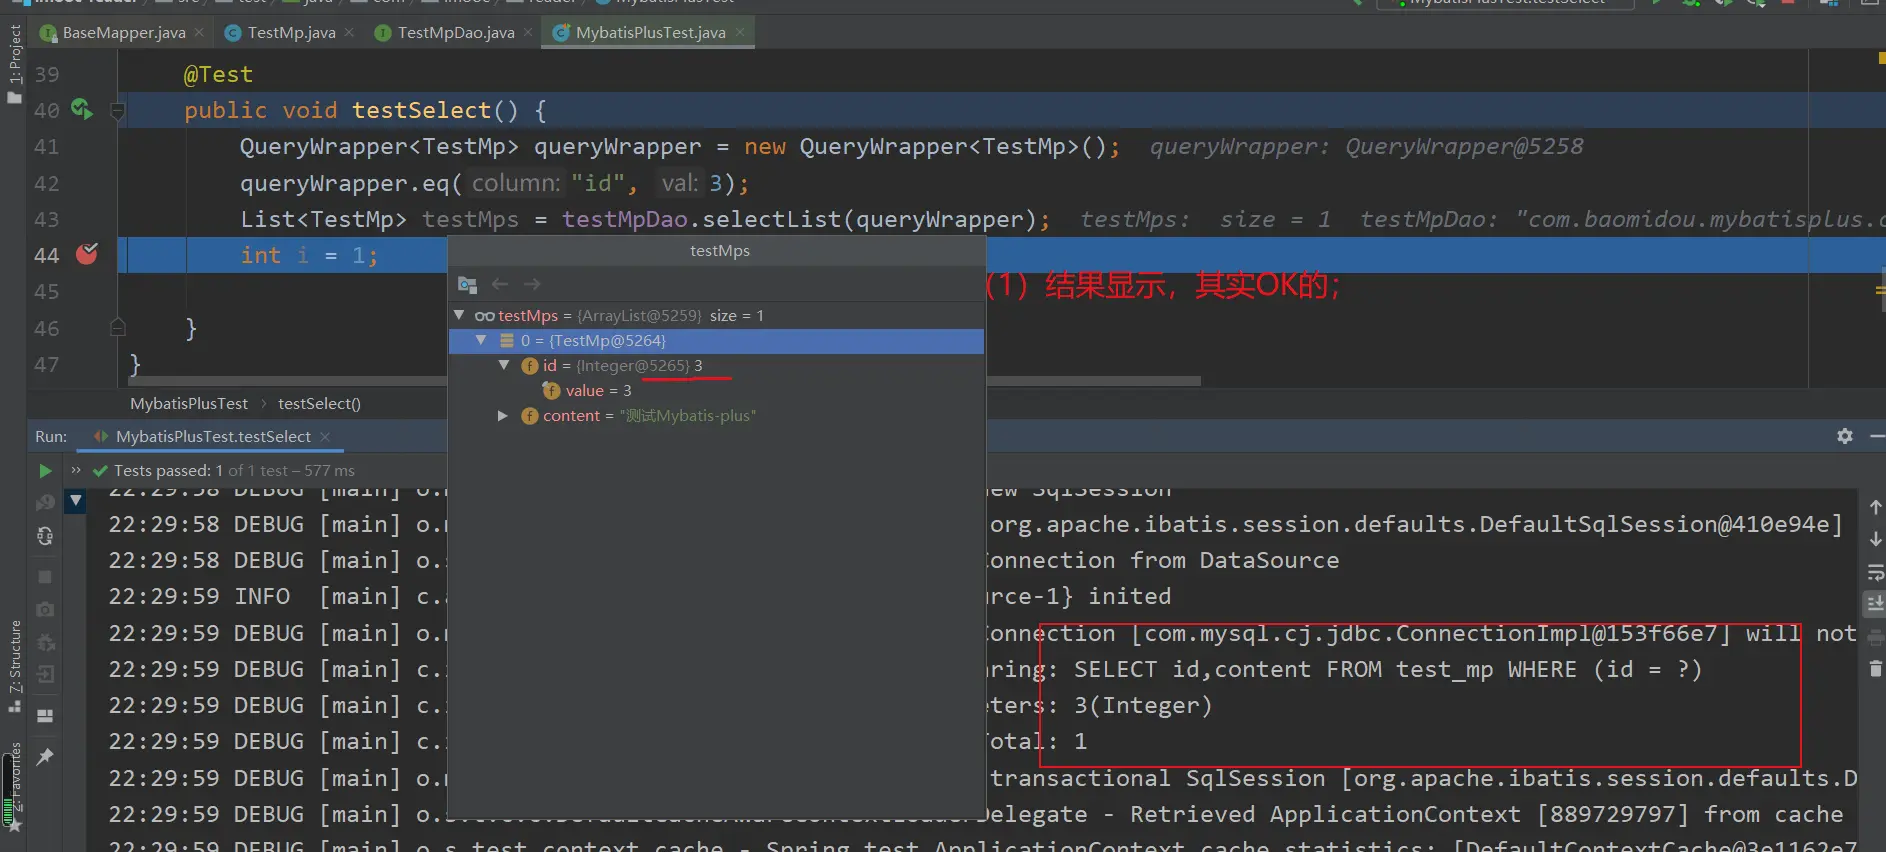This screenshot has height=852, width=1886.
Task: Collapse the id Integer node
Action: coord(504,366)
